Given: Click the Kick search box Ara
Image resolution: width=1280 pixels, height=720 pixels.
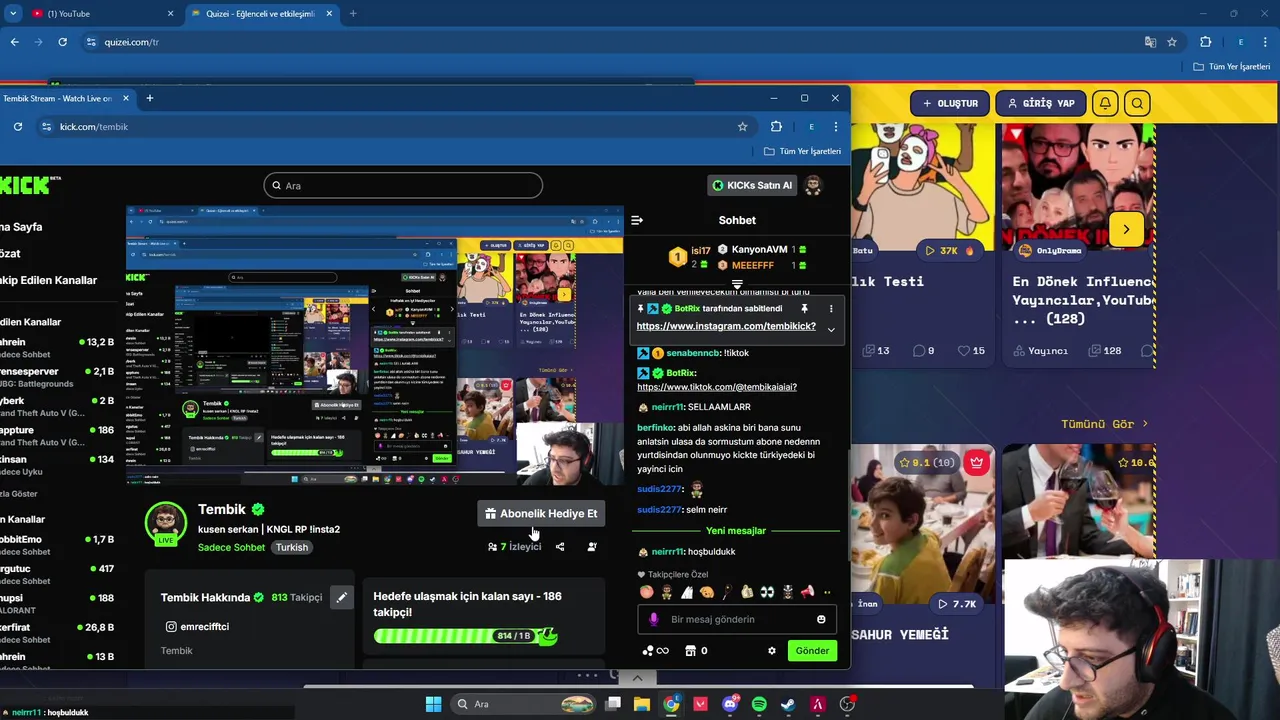Looking at the screenshot, I should (403, 186).
